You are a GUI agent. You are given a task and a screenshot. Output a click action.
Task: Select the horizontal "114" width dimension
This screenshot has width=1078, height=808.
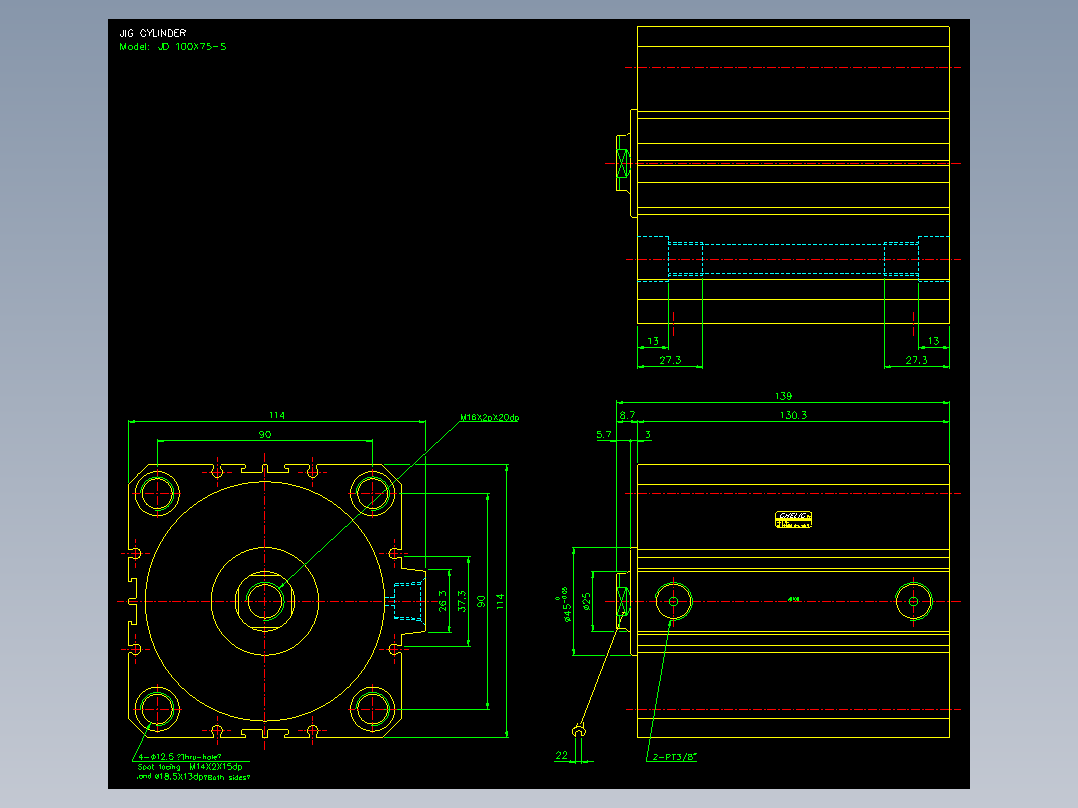pyautogui.click(x=276, y=415)
